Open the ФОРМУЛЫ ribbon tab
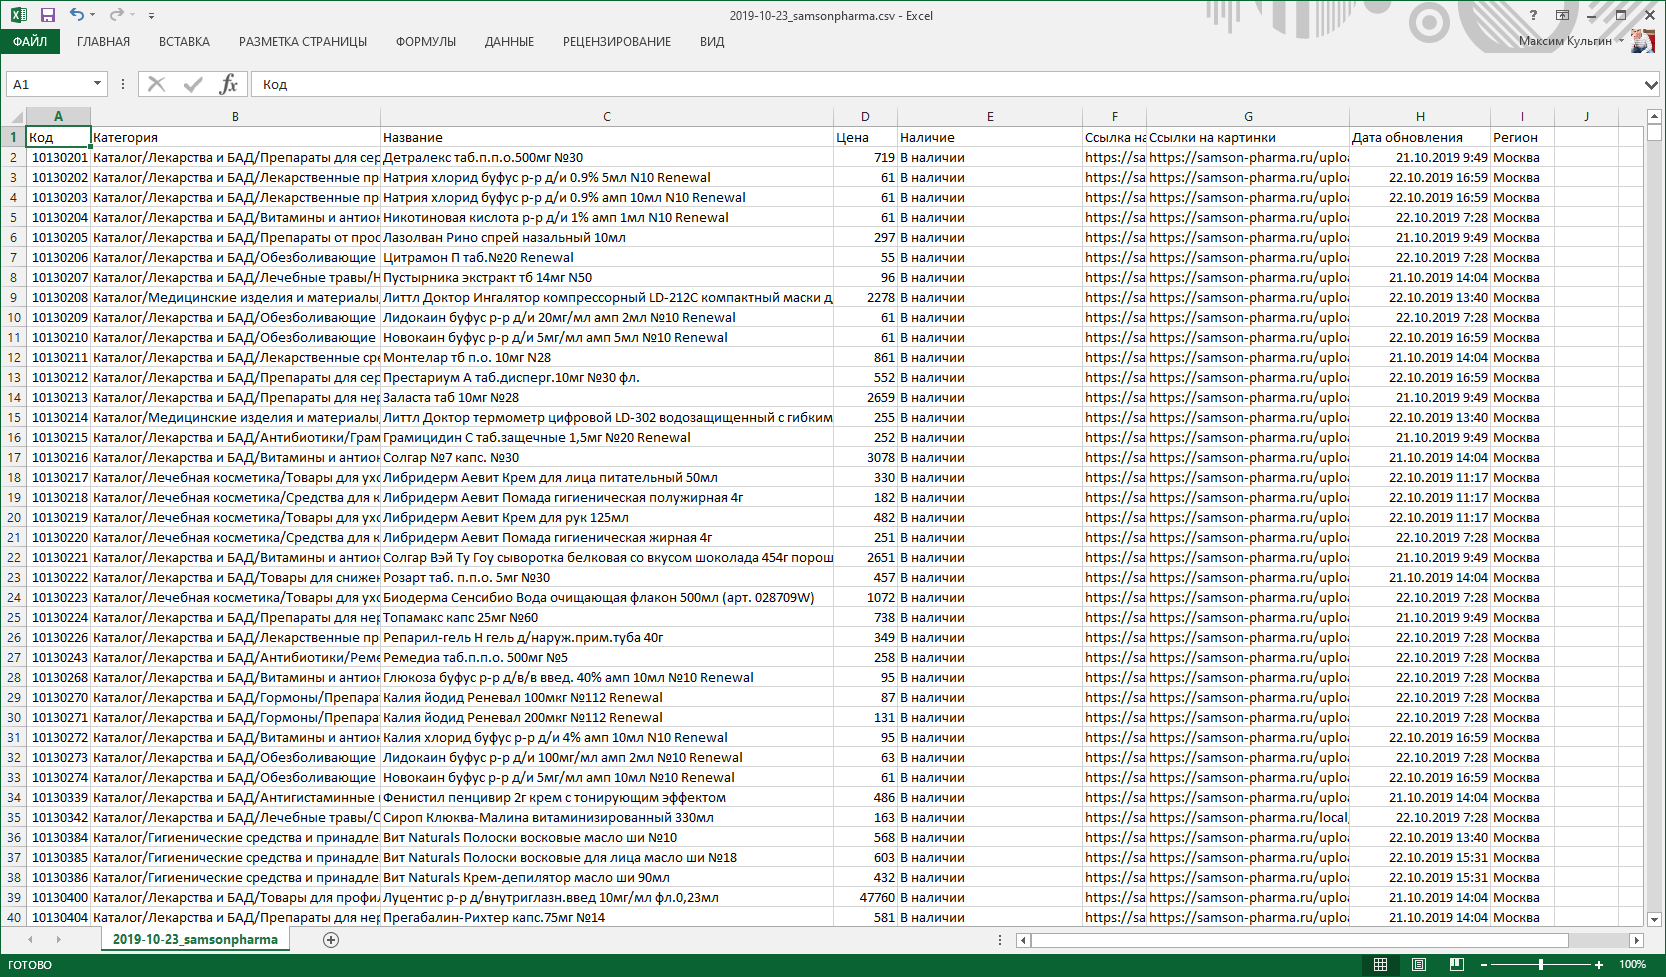 pos(426,41)
